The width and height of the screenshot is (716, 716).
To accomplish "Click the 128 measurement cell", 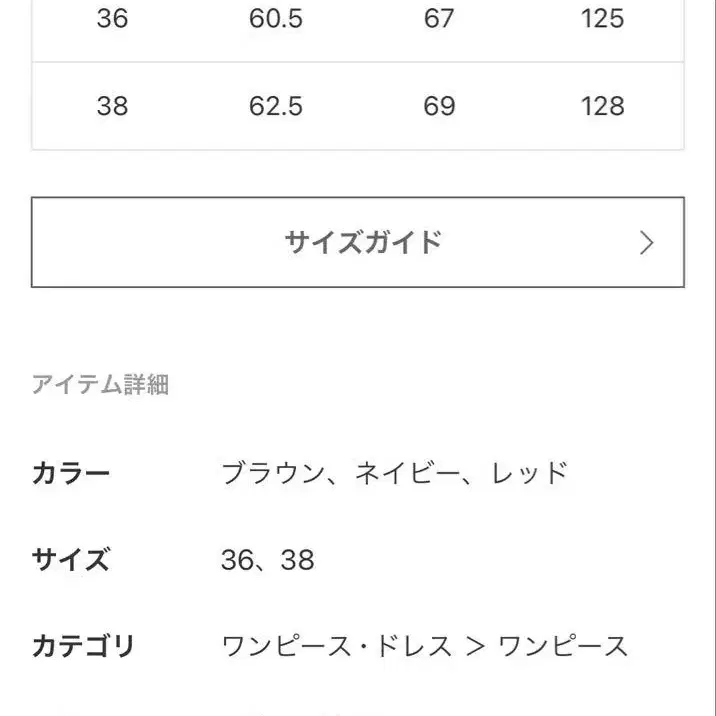I will (602, 106).
